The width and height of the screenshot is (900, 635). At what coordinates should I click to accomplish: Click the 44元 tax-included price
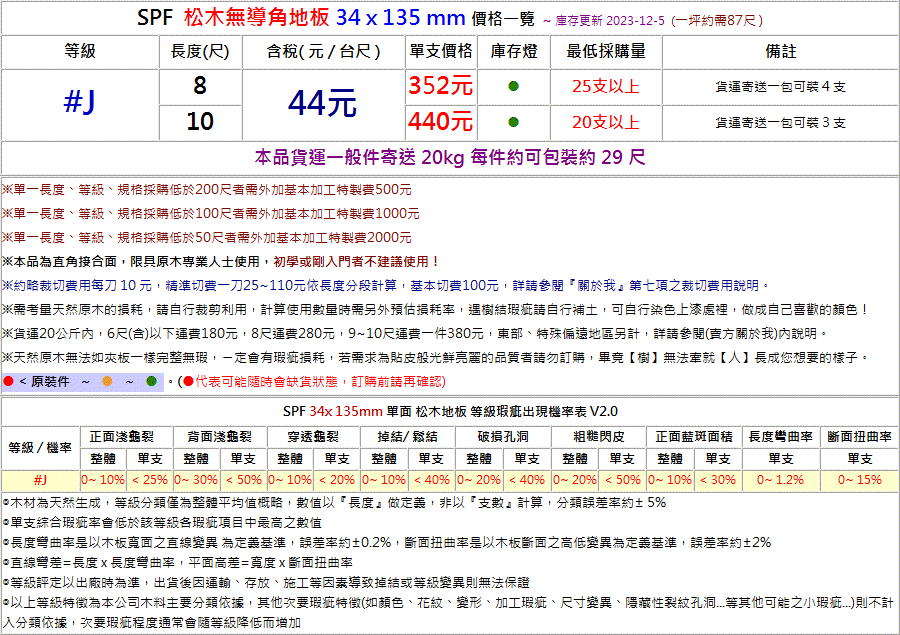323,104
